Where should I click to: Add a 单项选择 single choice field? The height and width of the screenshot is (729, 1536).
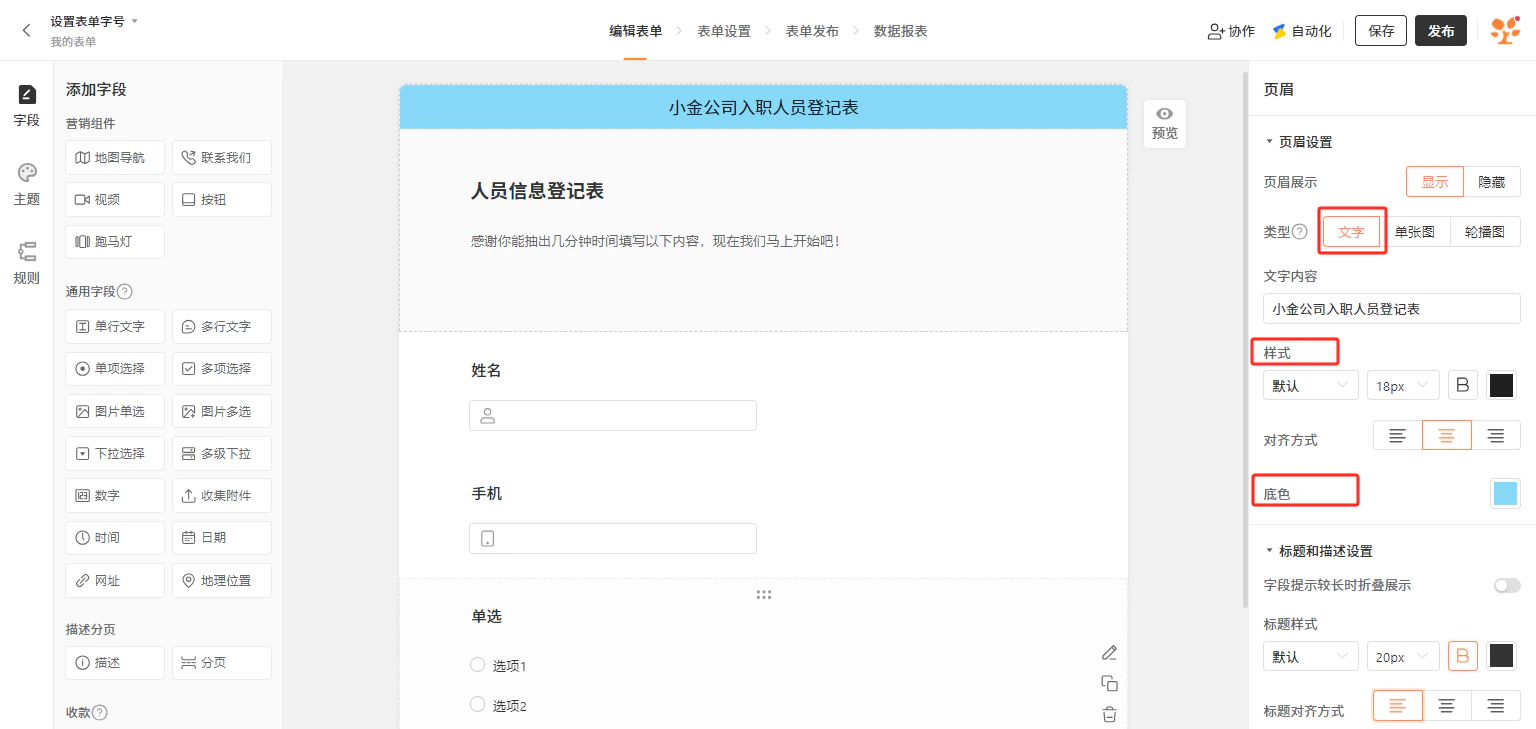(115, 368)
